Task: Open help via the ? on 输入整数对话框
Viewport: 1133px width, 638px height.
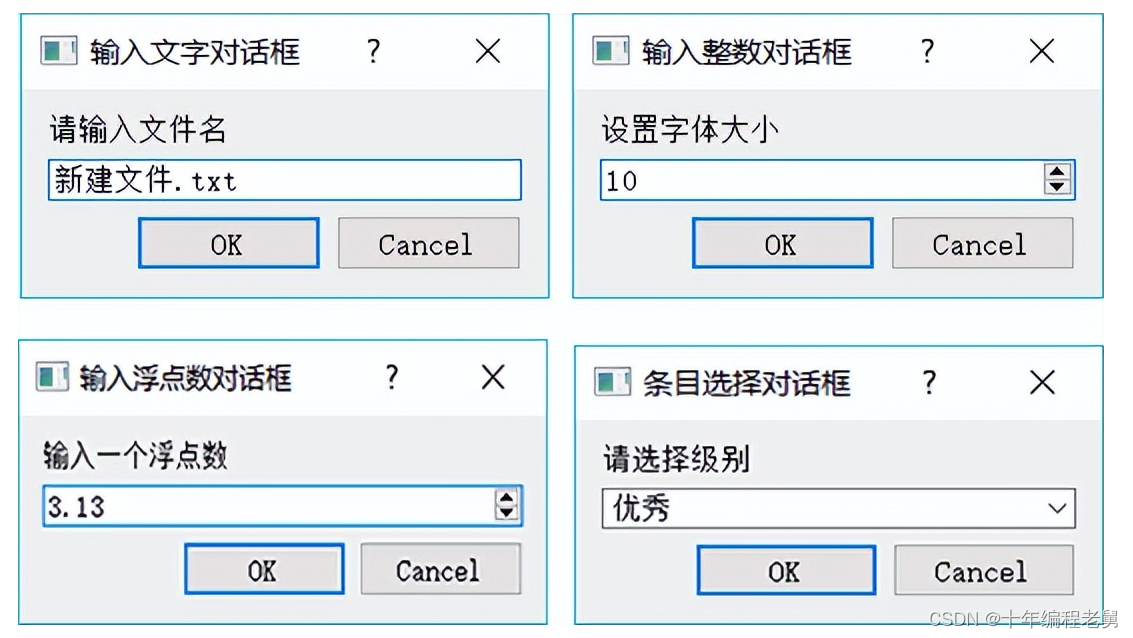Action: [927, 52]
